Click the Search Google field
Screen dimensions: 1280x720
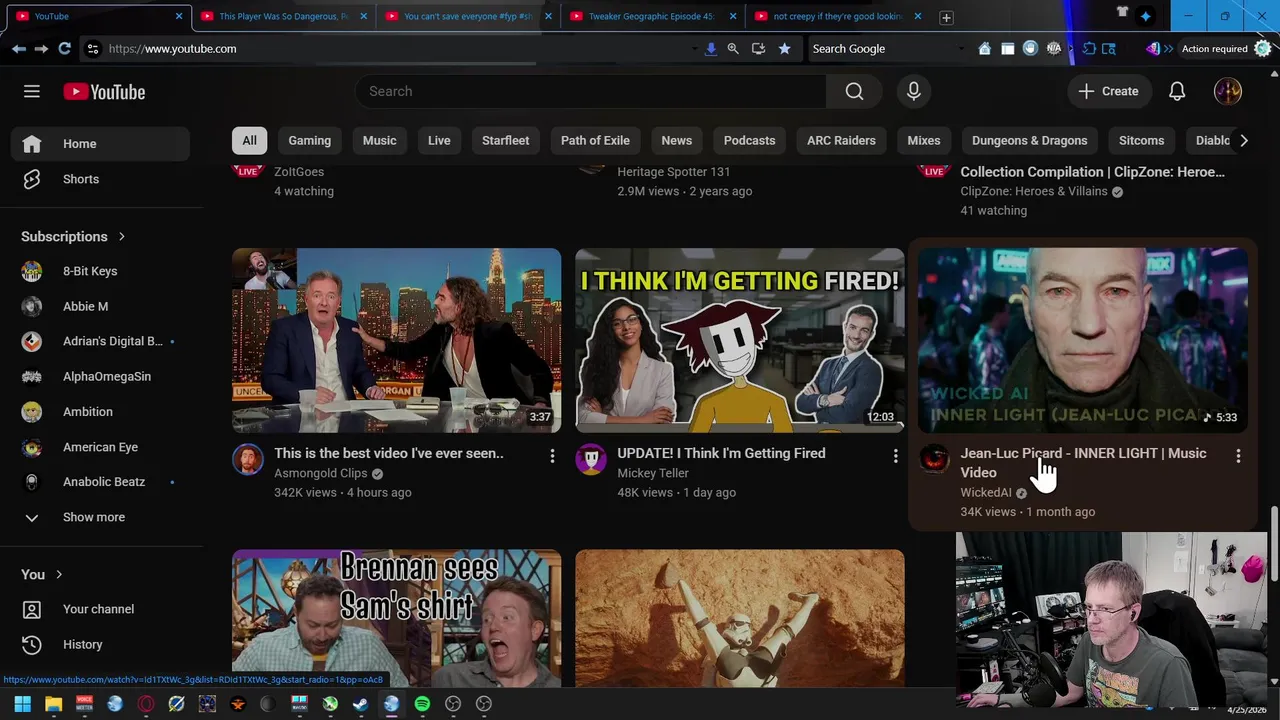885,48
